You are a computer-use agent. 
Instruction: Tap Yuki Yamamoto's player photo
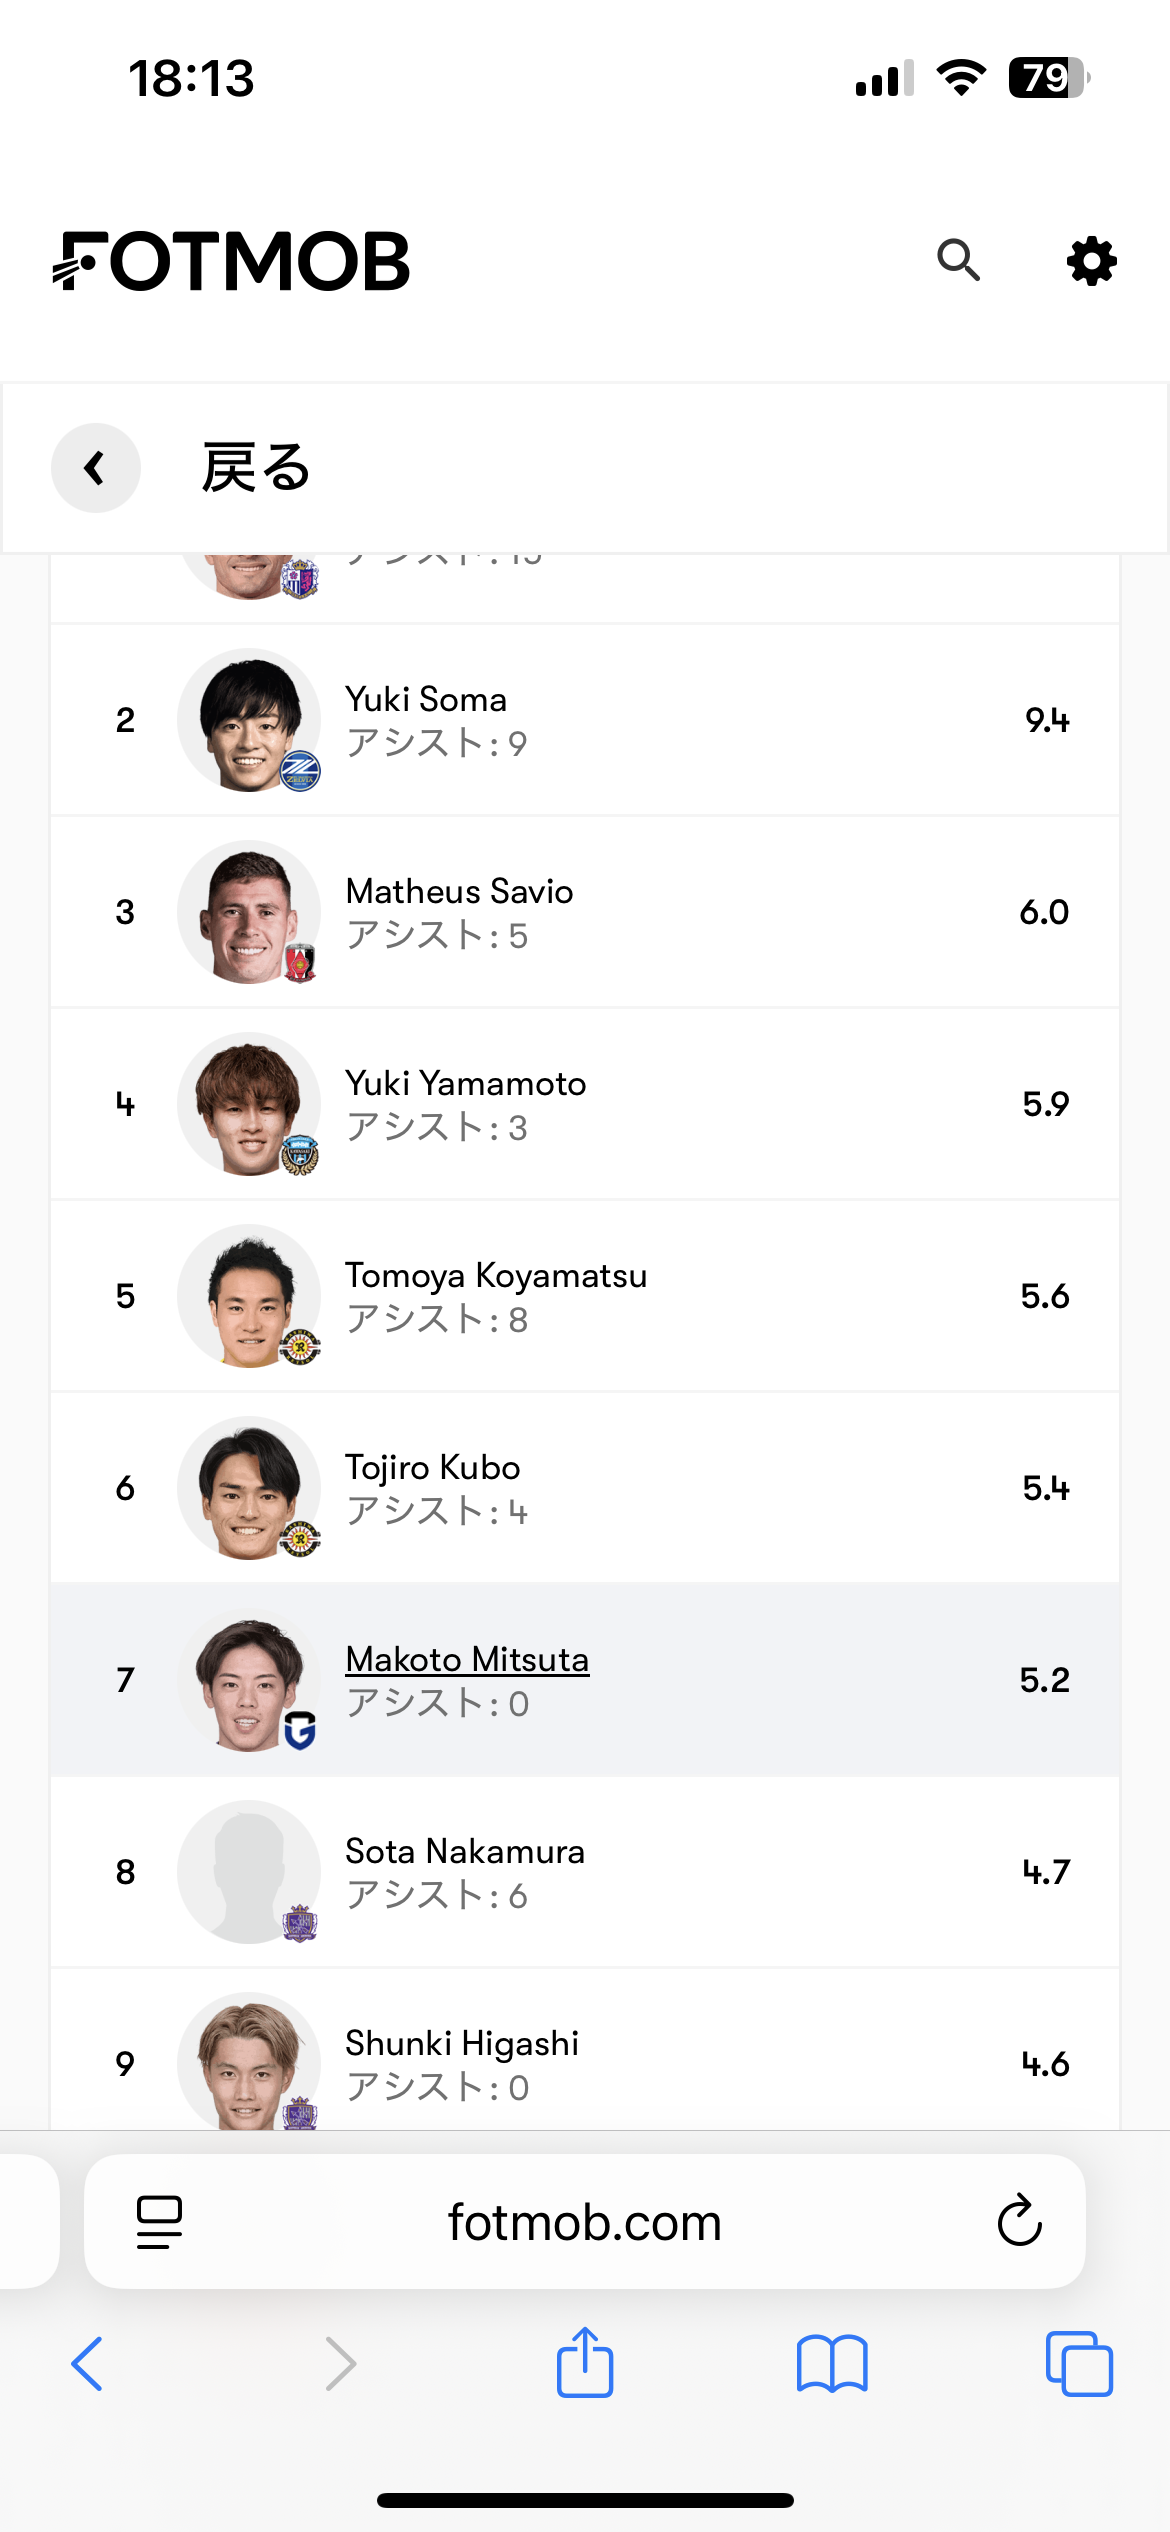click(x=249, y=1104)
